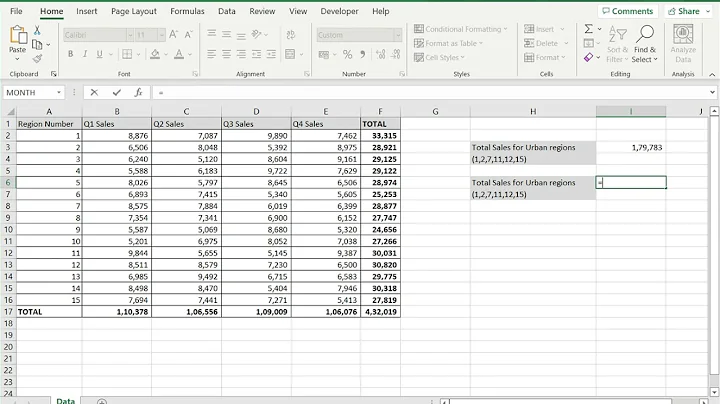
Task: Switch to the Insert tab
Action: pyautogui.click(x=86, y=11)
